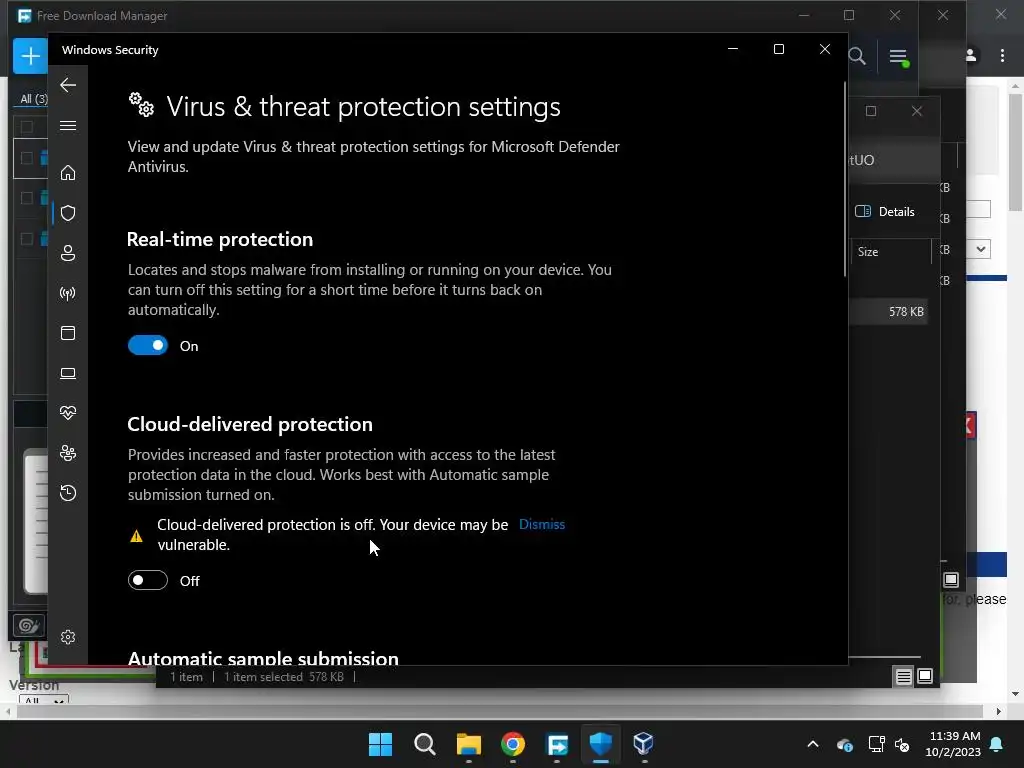This screenshot has height=768, width=1024.
Task: Open the Windows Security hamburger navigation menu
Action: pos(68,125)
